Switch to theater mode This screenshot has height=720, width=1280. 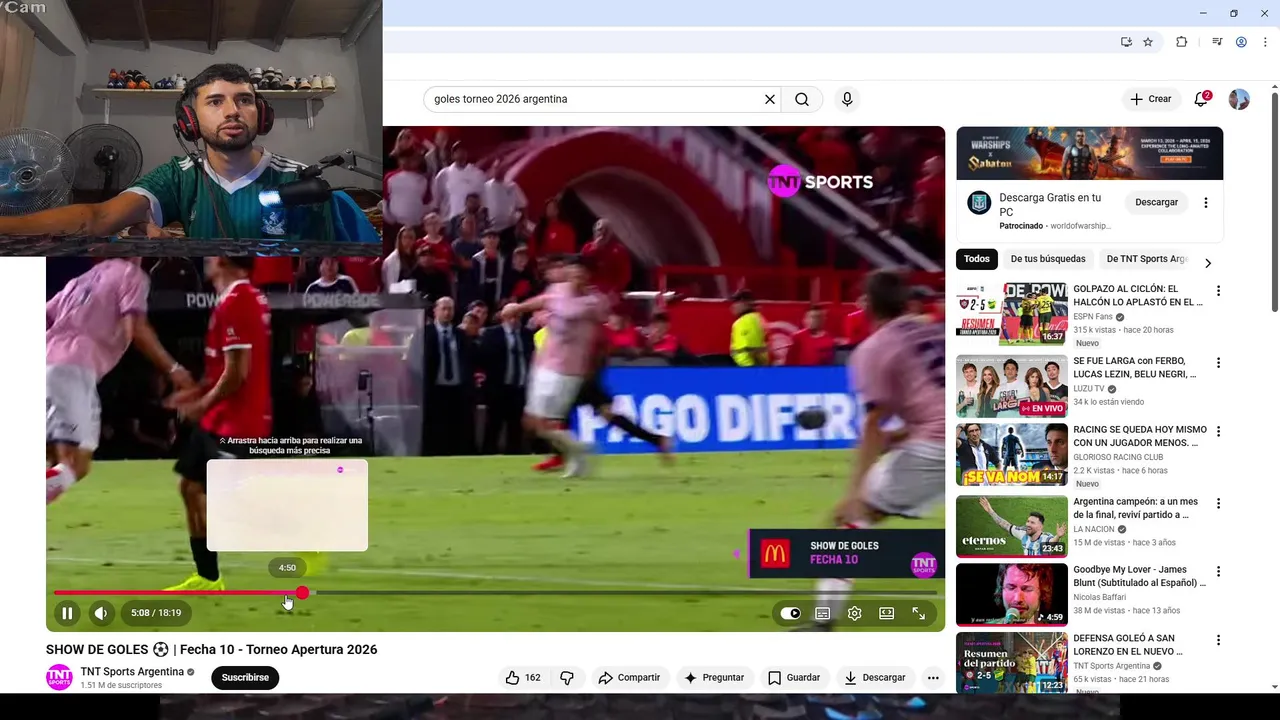(886, 613)
